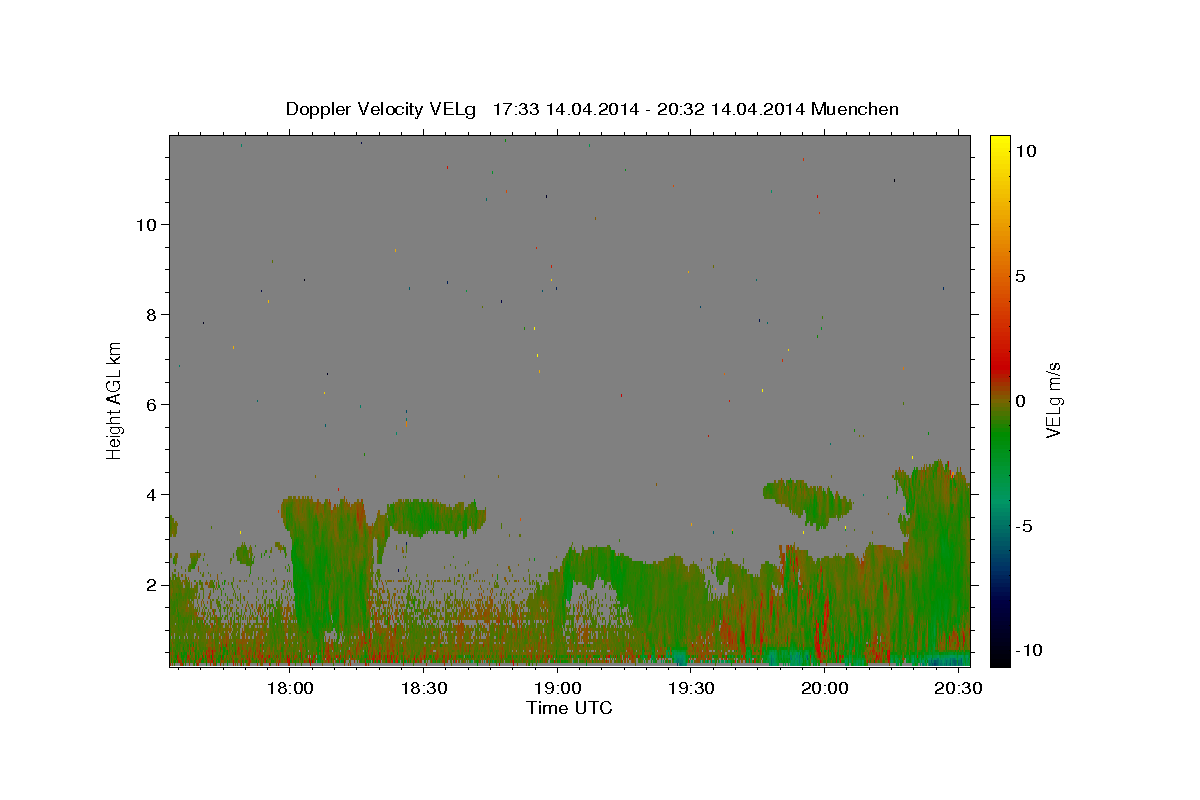This screenshot has height=800, width=1200.
Task: Click the 19:30 time tick label
Action: (x=691, y=688)
